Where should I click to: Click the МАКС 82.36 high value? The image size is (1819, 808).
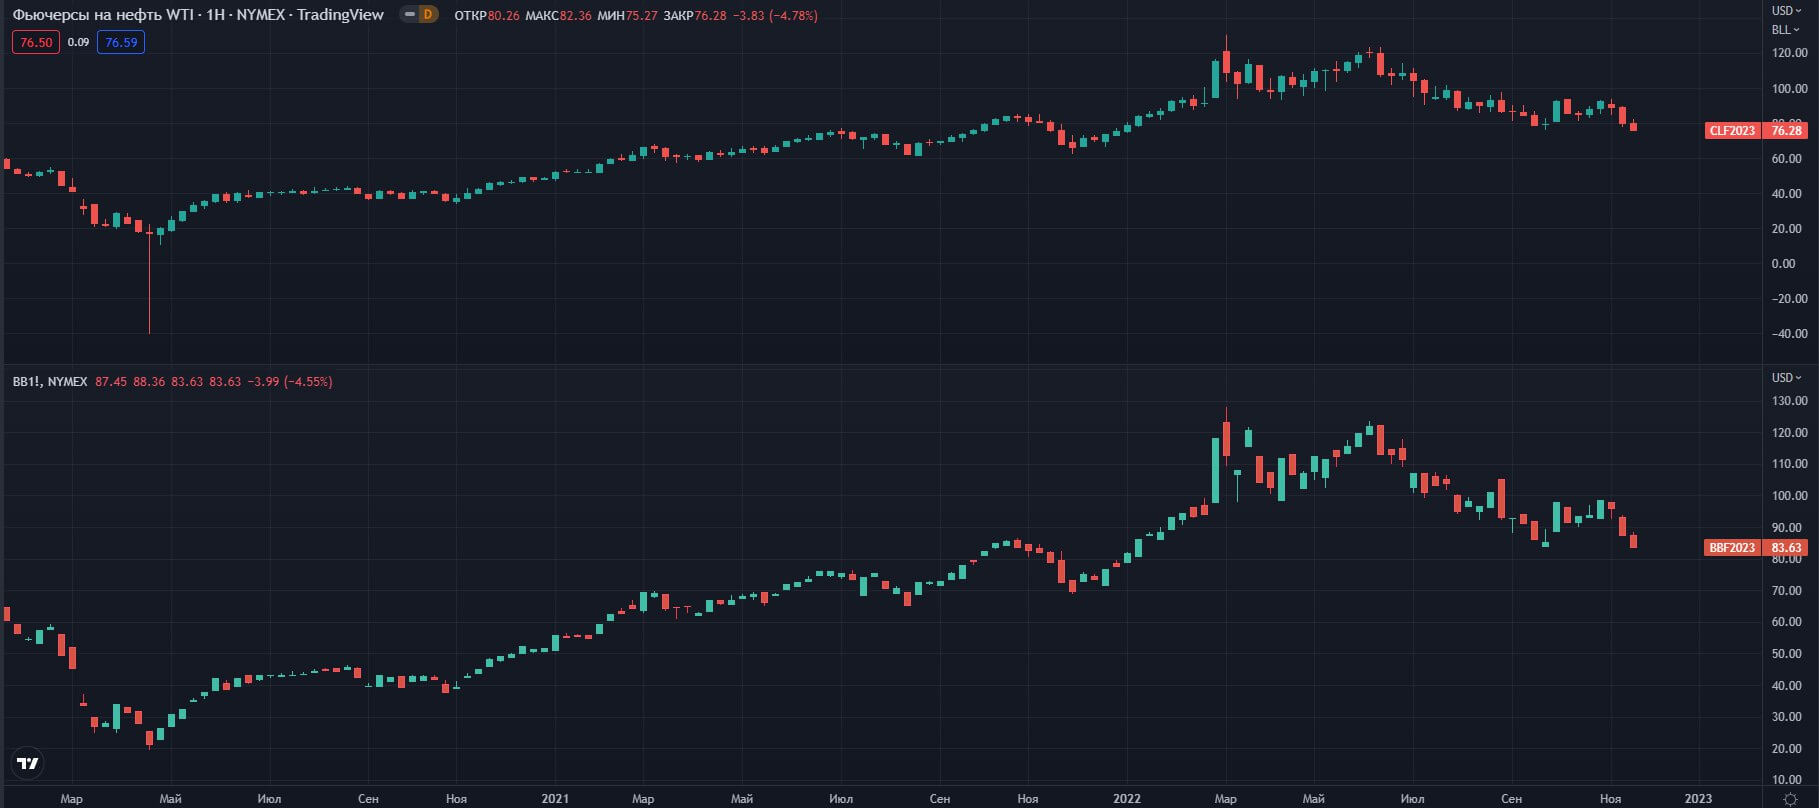click(558, 16)
